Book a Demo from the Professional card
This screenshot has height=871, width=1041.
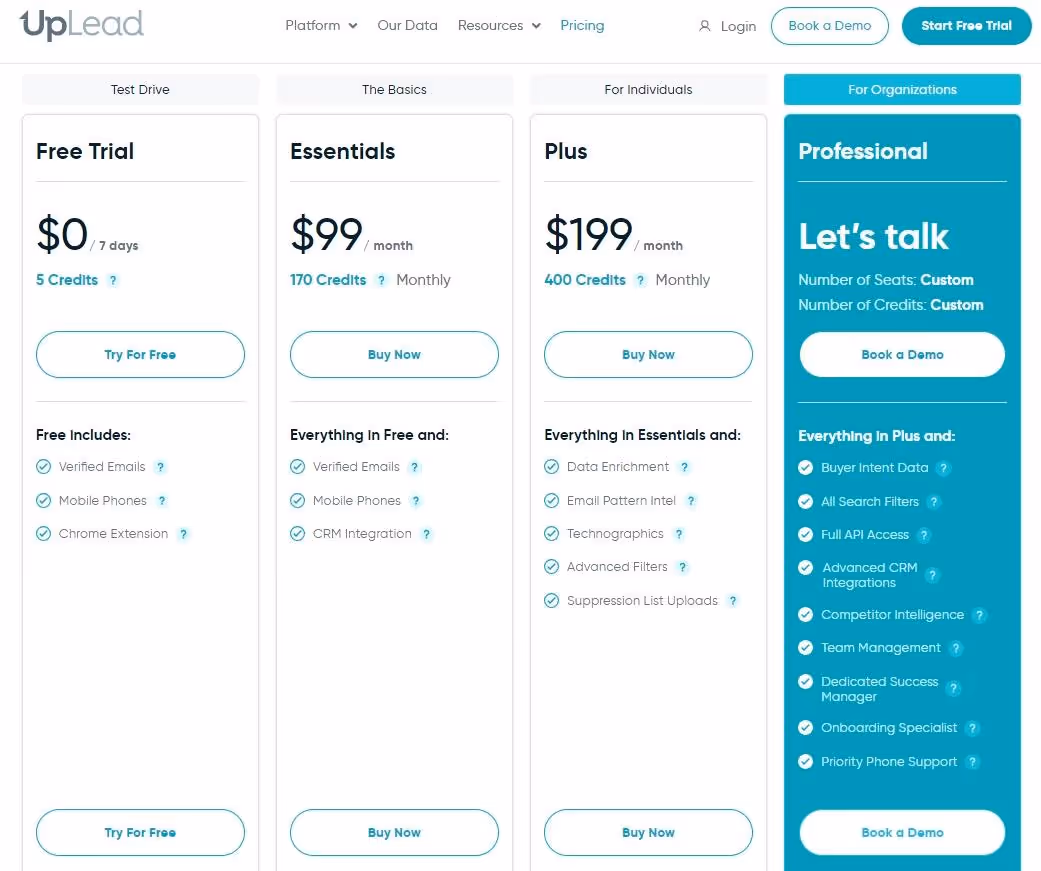coord(901,354)
